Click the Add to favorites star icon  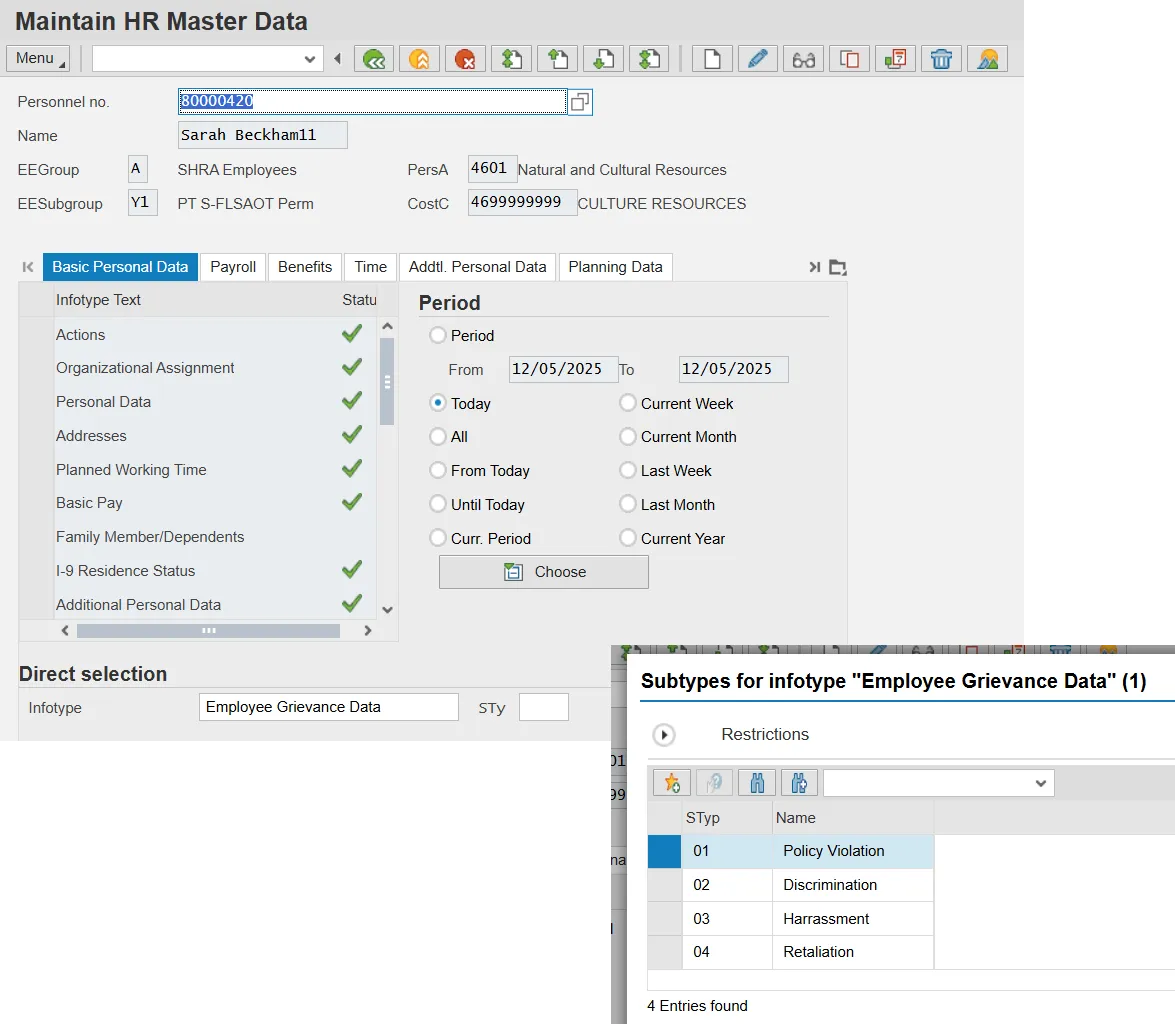coord(671,783)
